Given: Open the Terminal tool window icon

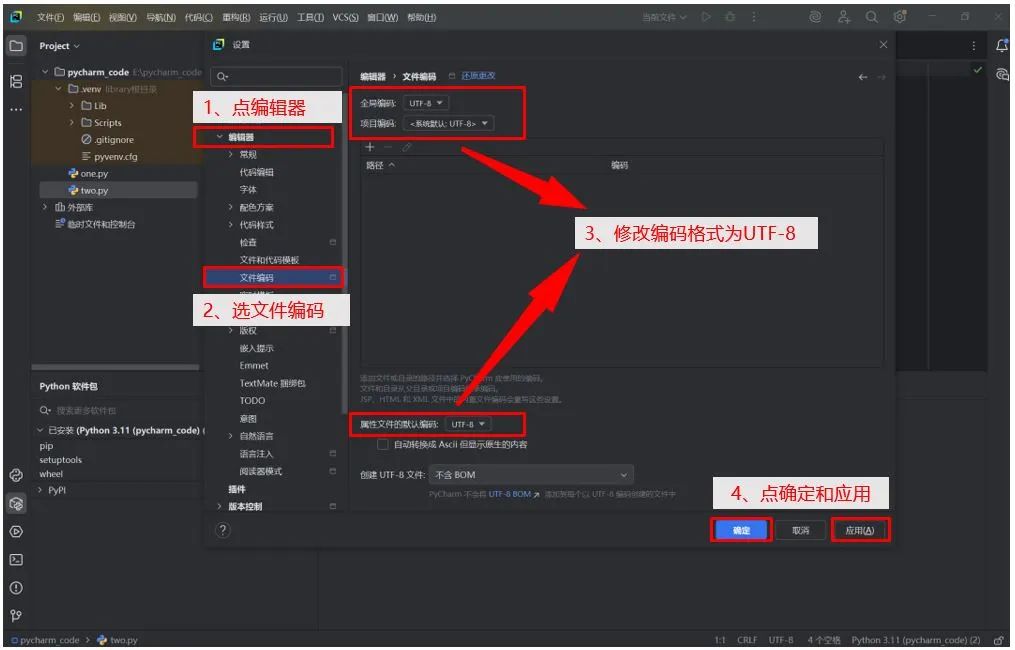Looking at the screenshot, I should click(x=16, y=561).
